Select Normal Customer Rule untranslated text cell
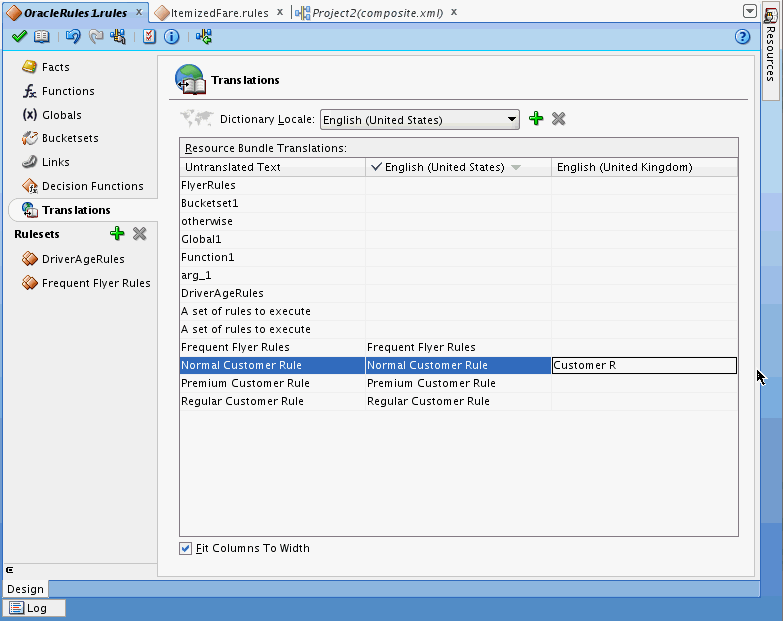Image resolution: width=783 pixels, height=621 pixels. [273, 365]
